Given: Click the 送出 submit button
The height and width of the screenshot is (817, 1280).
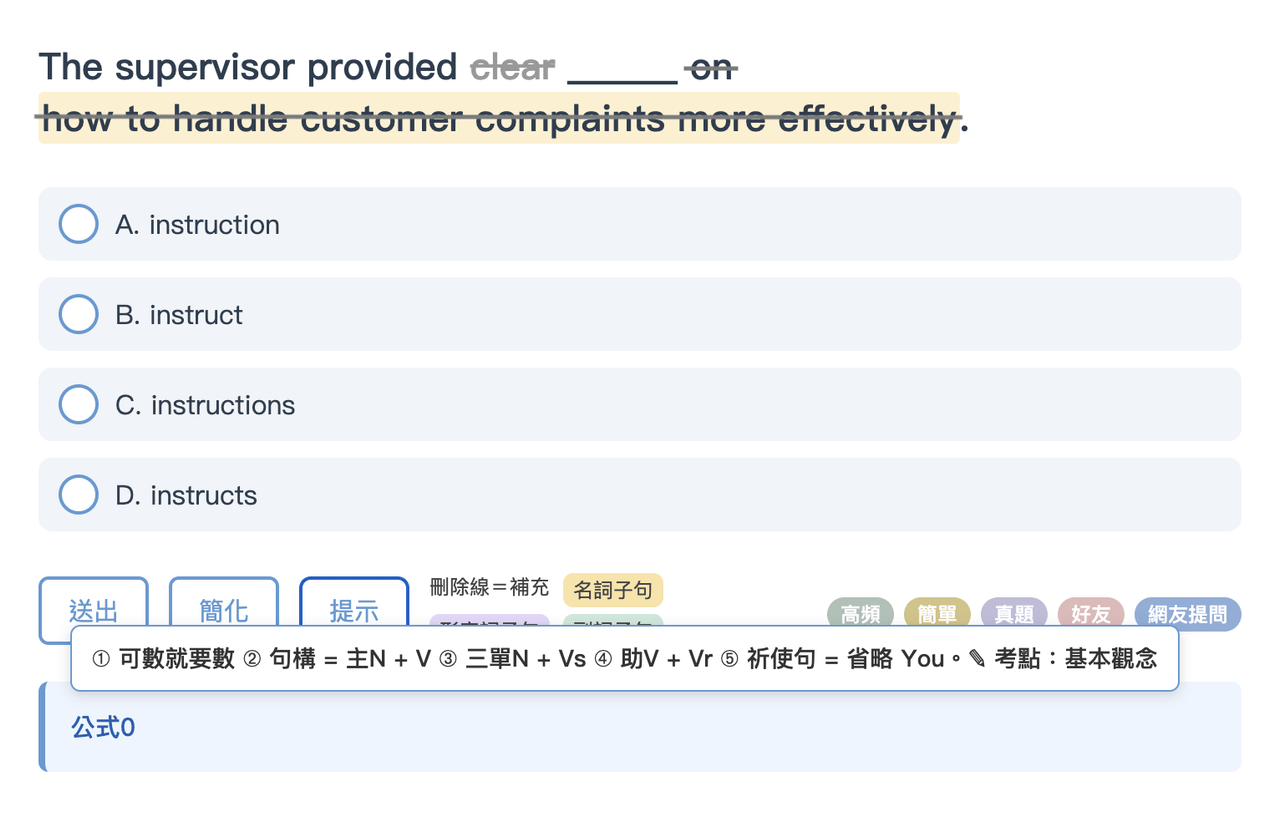Looking at the screenshot, I should (94, 610).
